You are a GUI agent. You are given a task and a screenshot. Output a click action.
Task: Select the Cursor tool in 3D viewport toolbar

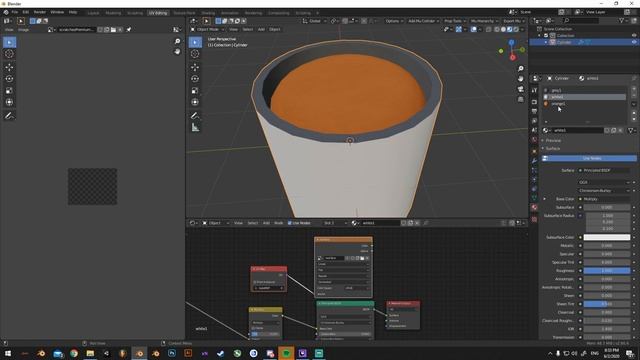point(195,54)
